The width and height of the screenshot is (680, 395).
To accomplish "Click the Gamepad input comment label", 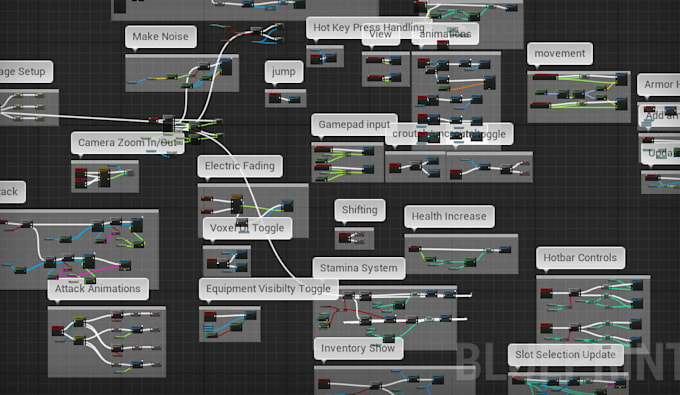I will coord(354,125).
